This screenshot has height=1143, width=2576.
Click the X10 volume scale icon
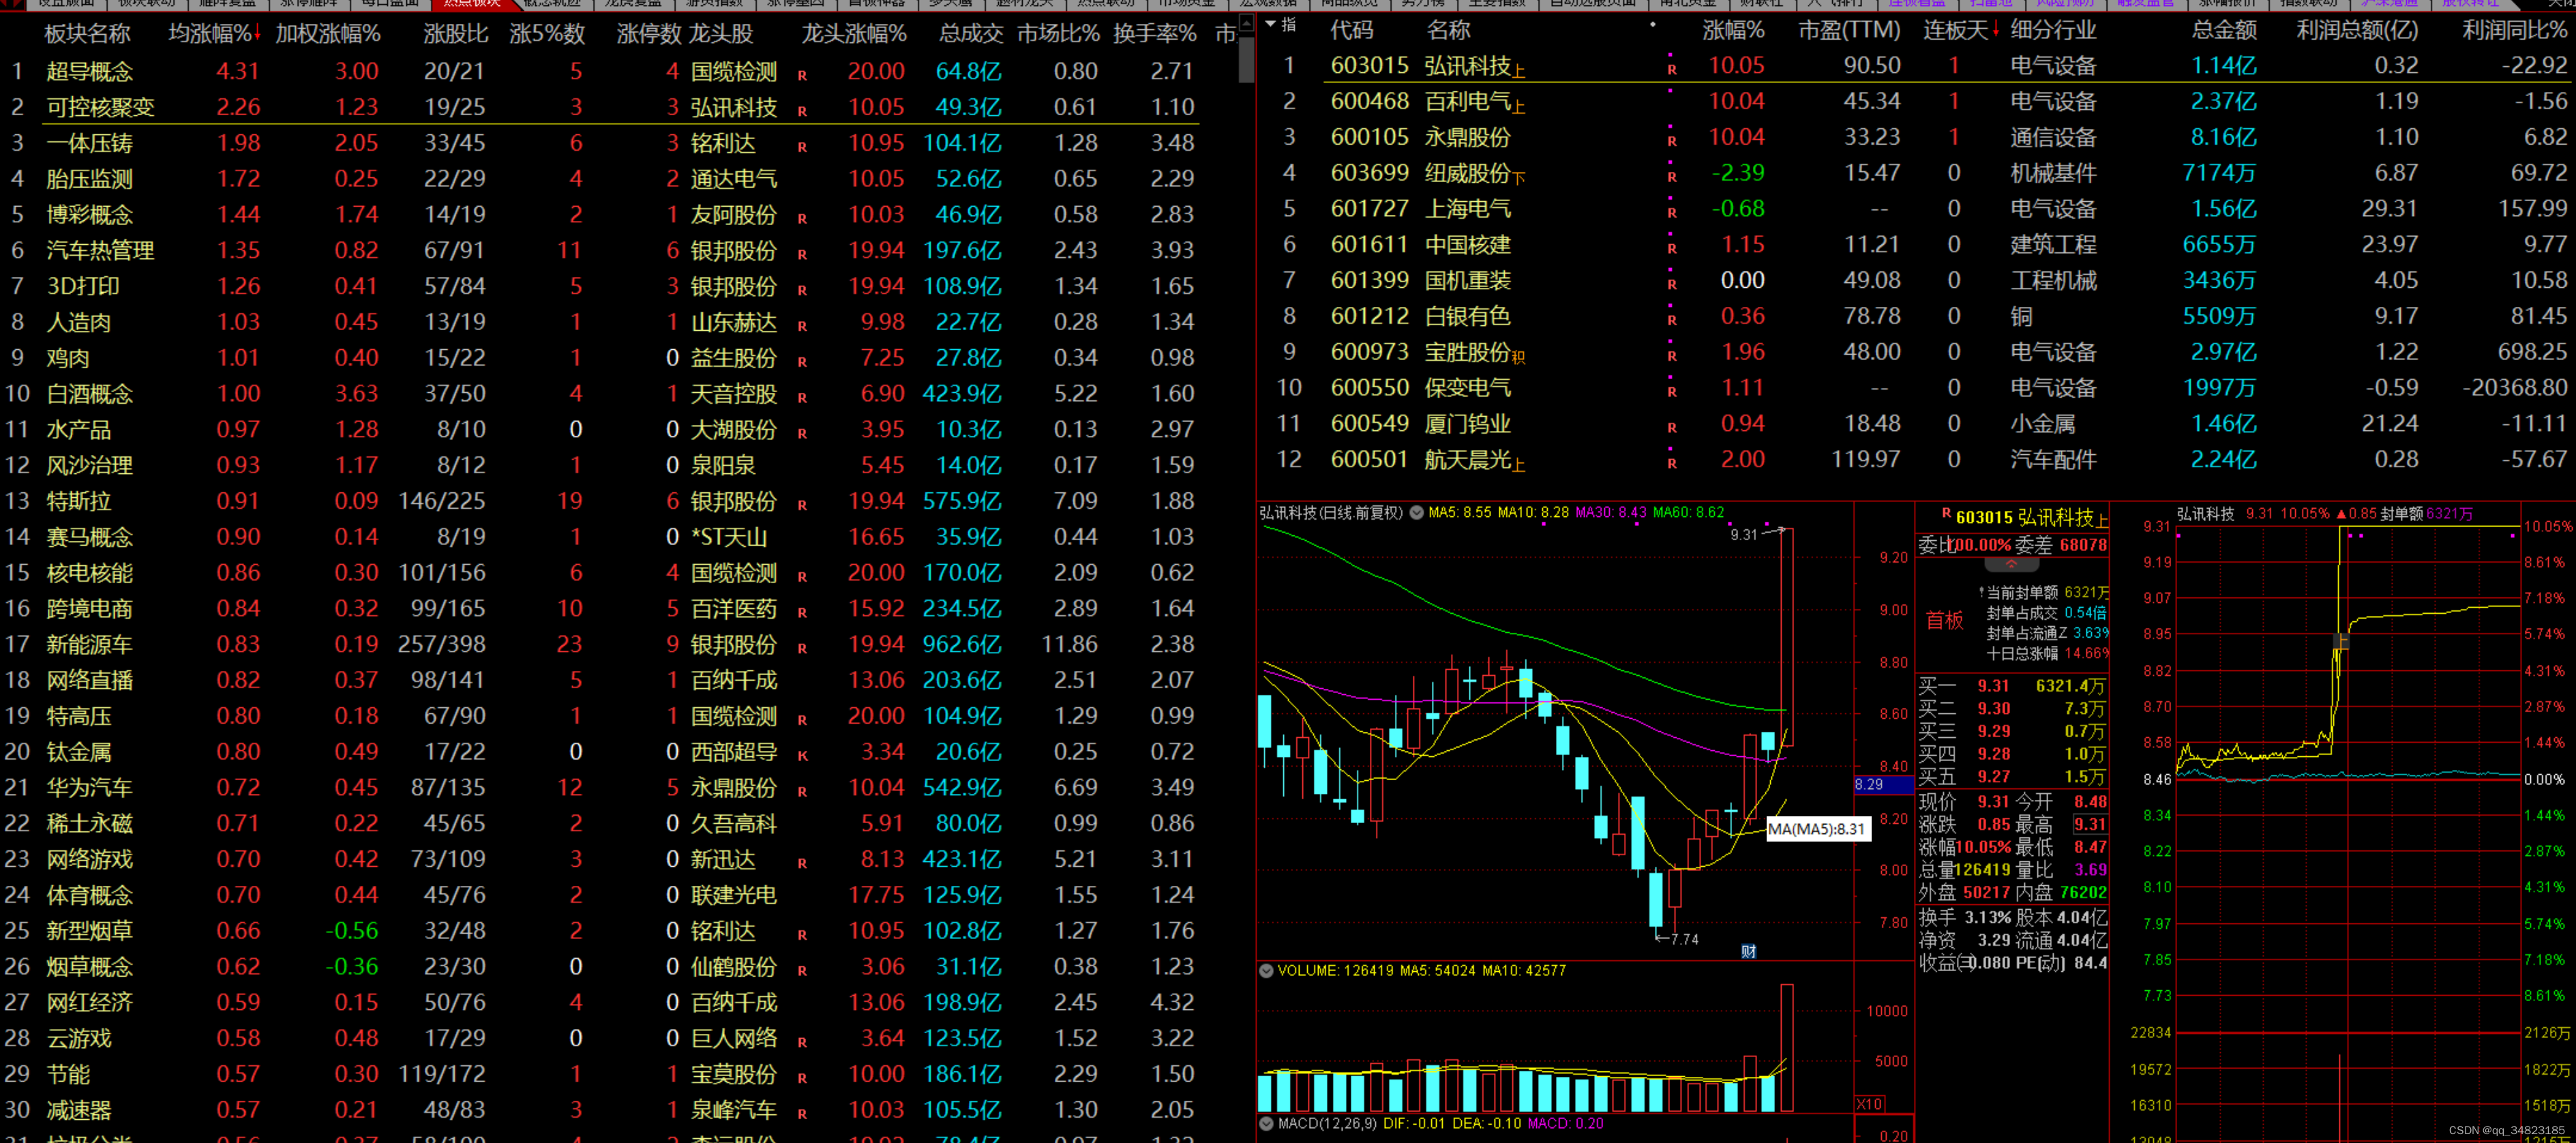tap(1869, 1104)
